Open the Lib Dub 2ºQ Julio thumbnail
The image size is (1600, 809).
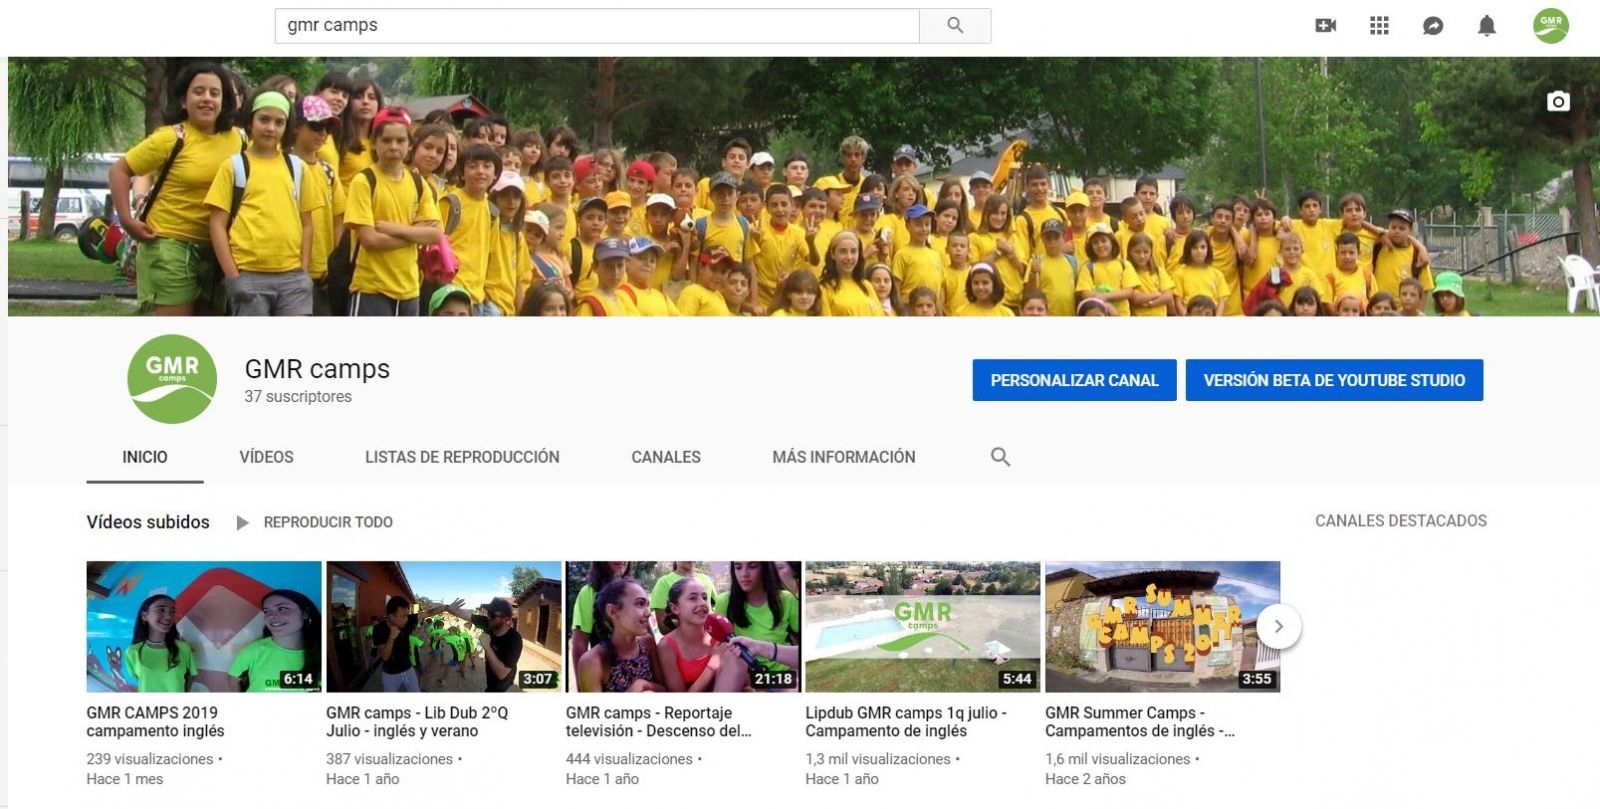[x=444, y=627]
